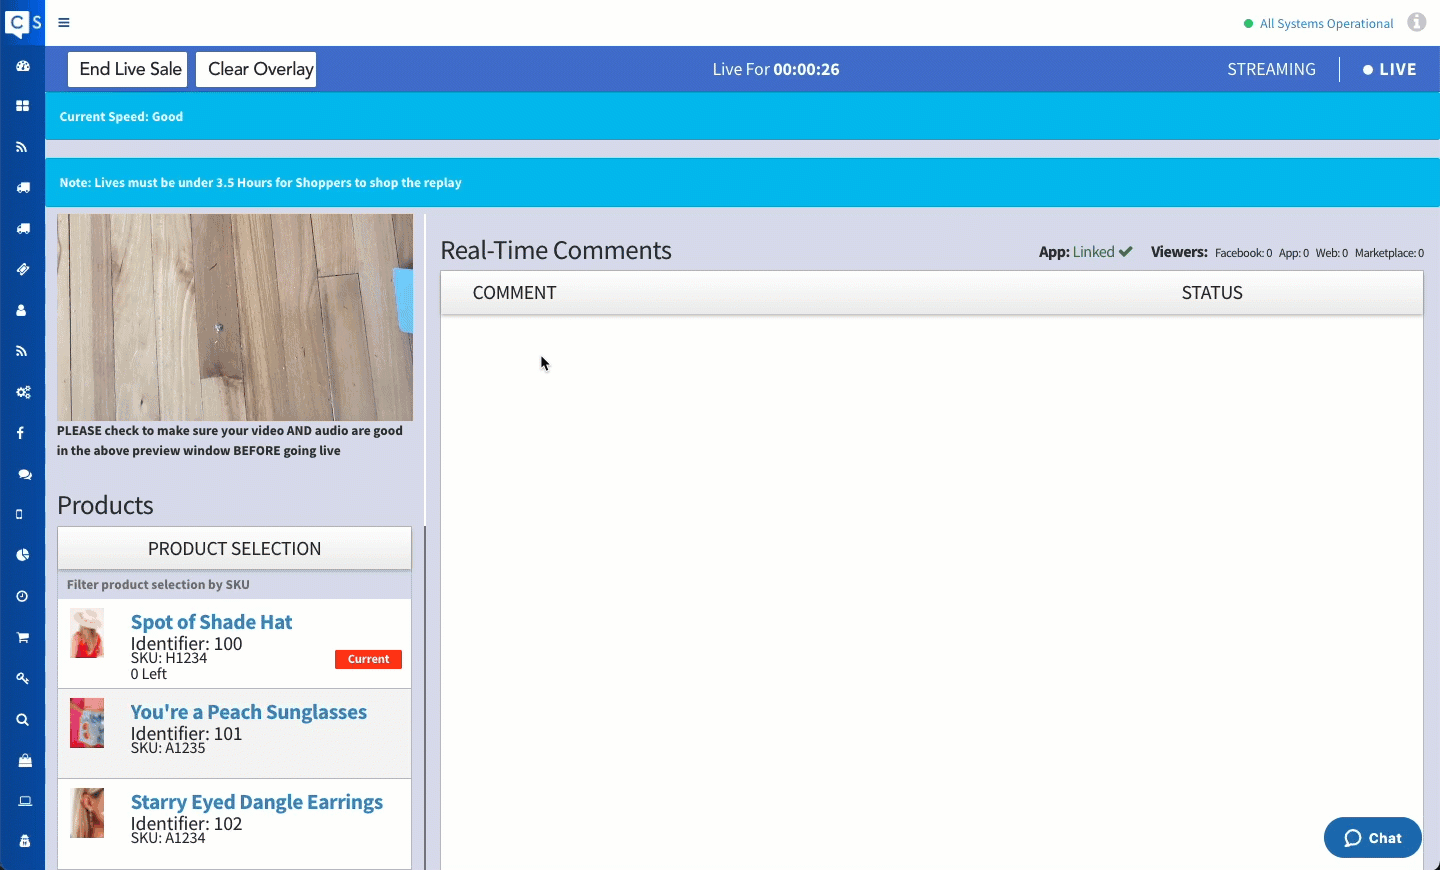Open the shopping cart icon in sidebar
Viewport: 1440px width, 870px height.
(22, 637)
